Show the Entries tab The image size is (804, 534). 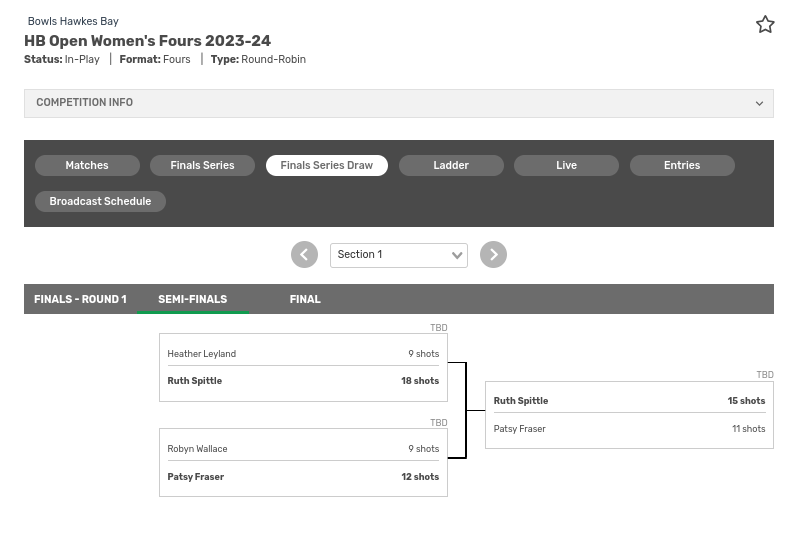(682, 166)
